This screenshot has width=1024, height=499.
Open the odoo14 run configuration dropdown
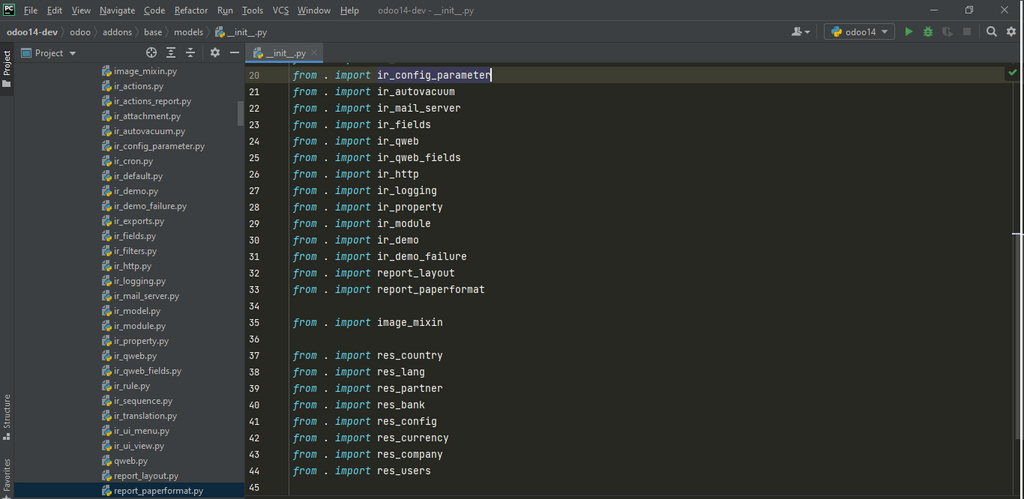pos(859,32)
